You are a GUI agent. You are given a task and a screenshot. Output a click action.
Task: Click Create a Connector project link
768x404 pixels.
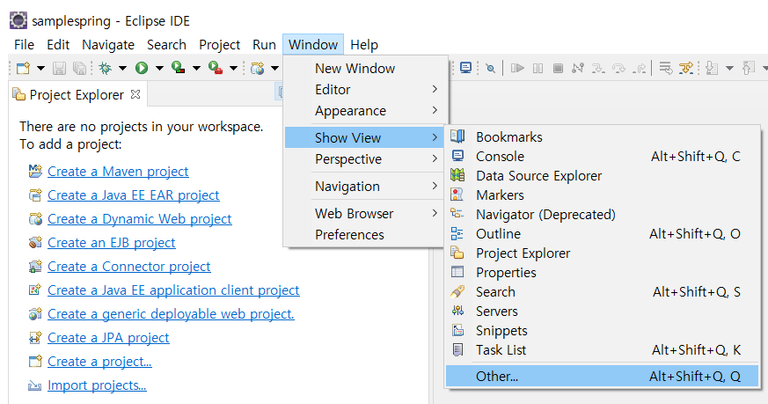pos(129,266)
